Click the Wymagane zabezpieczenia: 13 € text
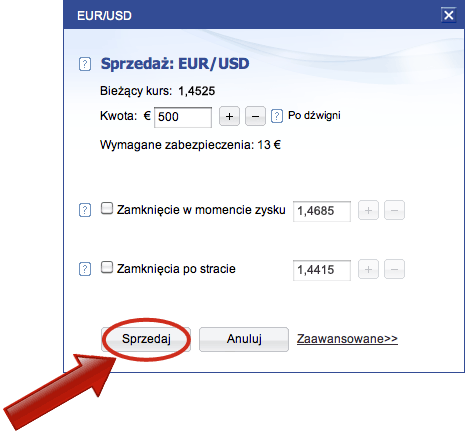465x434 pixels. coord(190,145)
